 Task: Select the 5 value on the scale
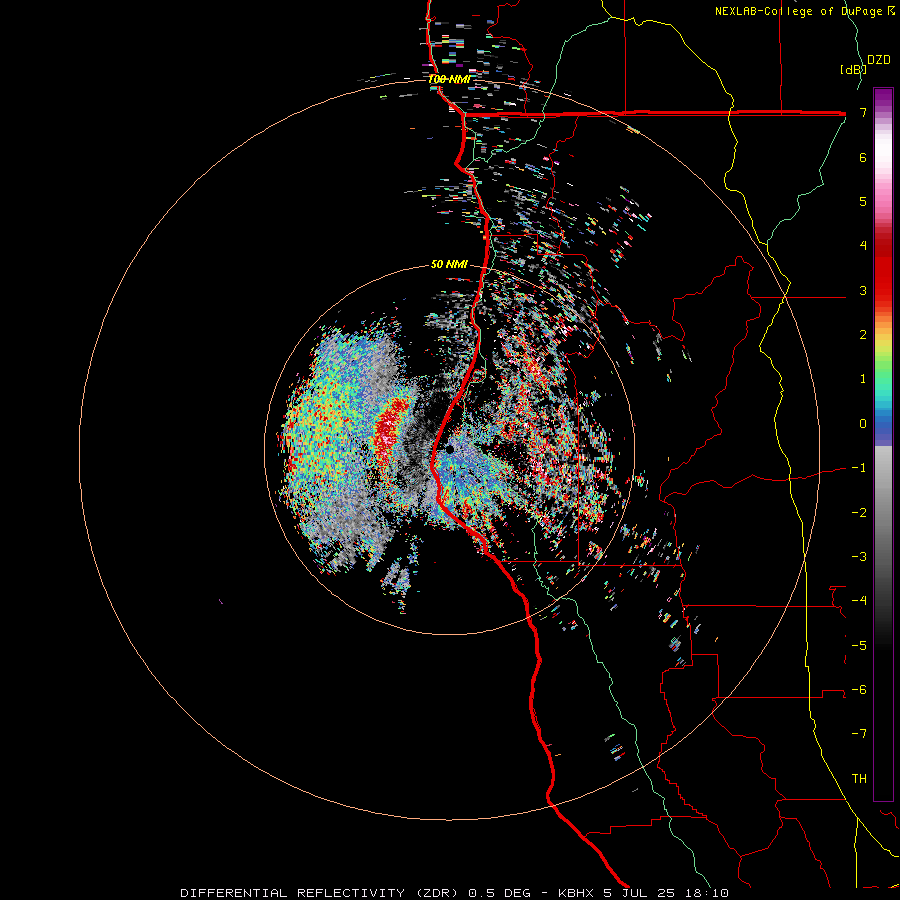tap(863, 201)
